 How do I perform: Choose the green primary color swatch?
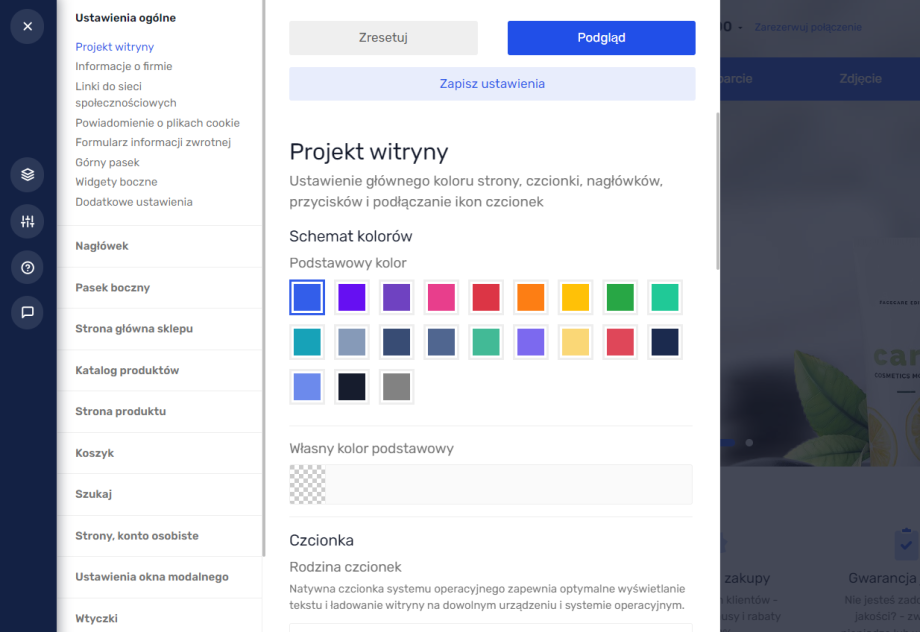click(x=620, y=297)
